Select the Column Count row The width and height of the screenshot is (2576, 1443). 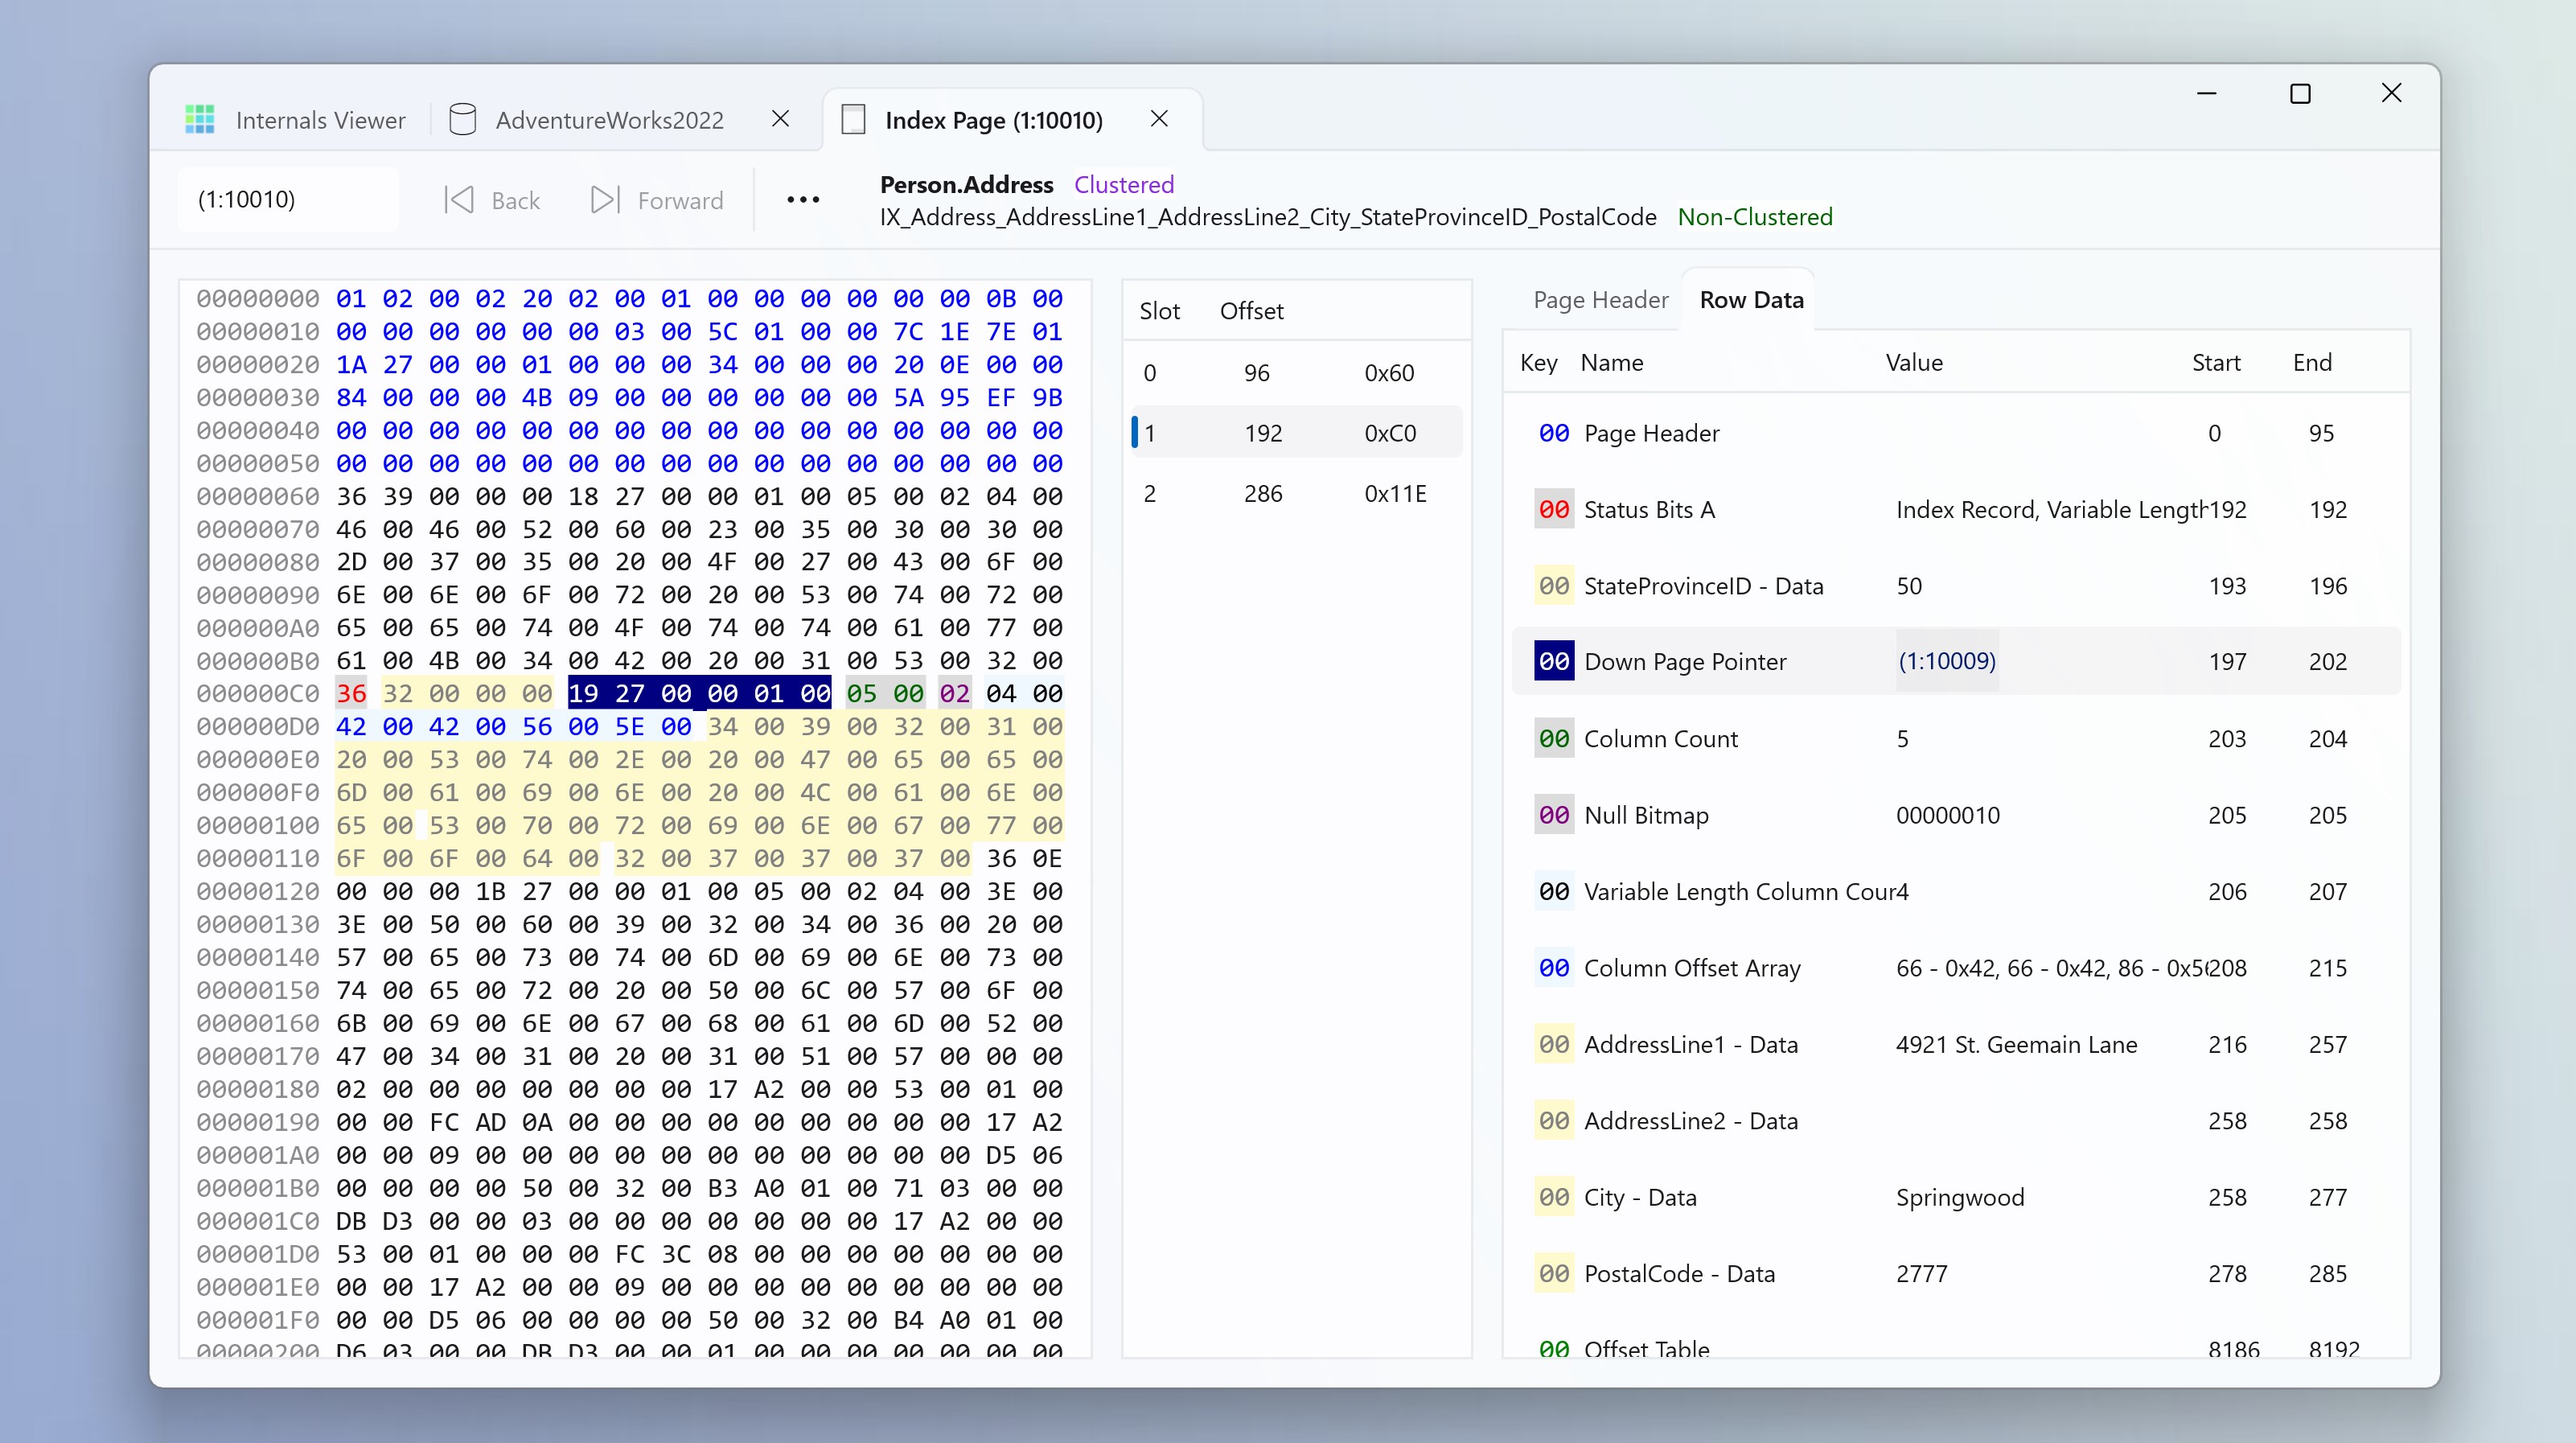point(1660,739)
